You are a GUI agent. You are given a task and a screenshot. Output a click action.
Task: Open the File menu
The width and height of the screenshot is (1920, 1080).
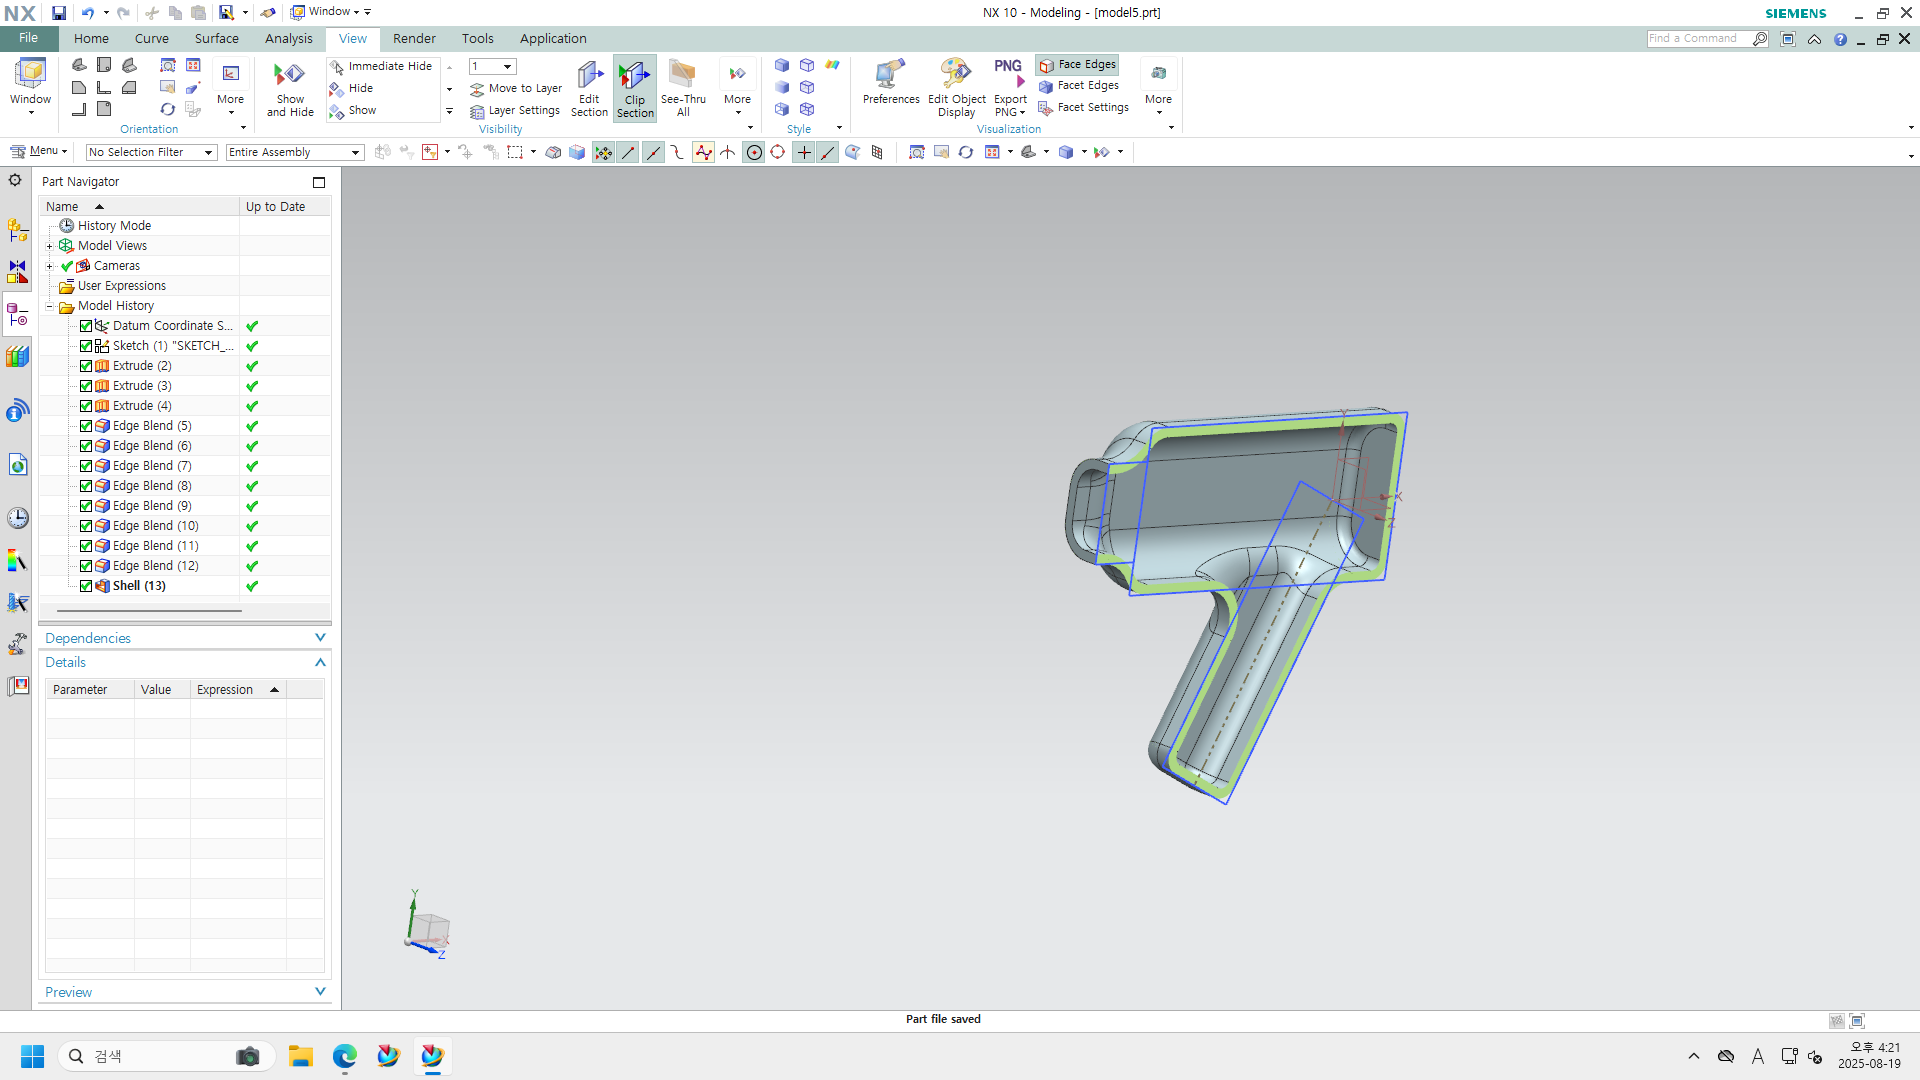28,38
